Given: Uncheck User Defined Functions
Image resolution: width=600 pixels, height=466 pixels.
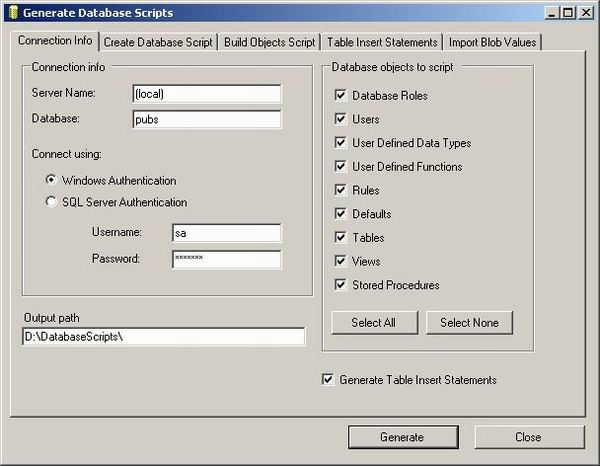Looking at the screenshot, I should tap(340, 166).
